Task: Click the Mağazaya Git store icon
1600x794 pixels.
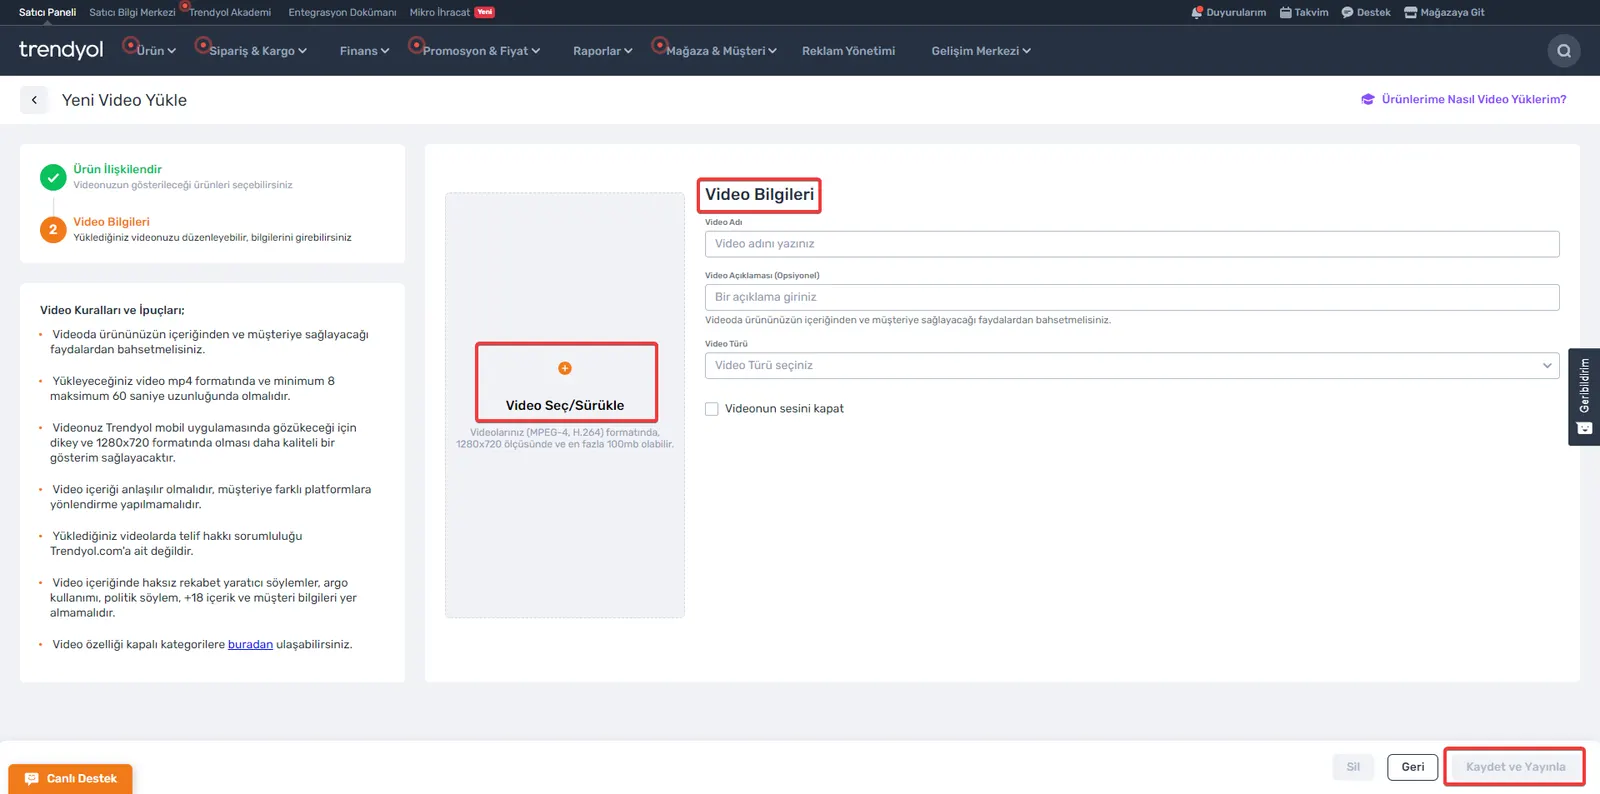Action: tap(1411, 13)
